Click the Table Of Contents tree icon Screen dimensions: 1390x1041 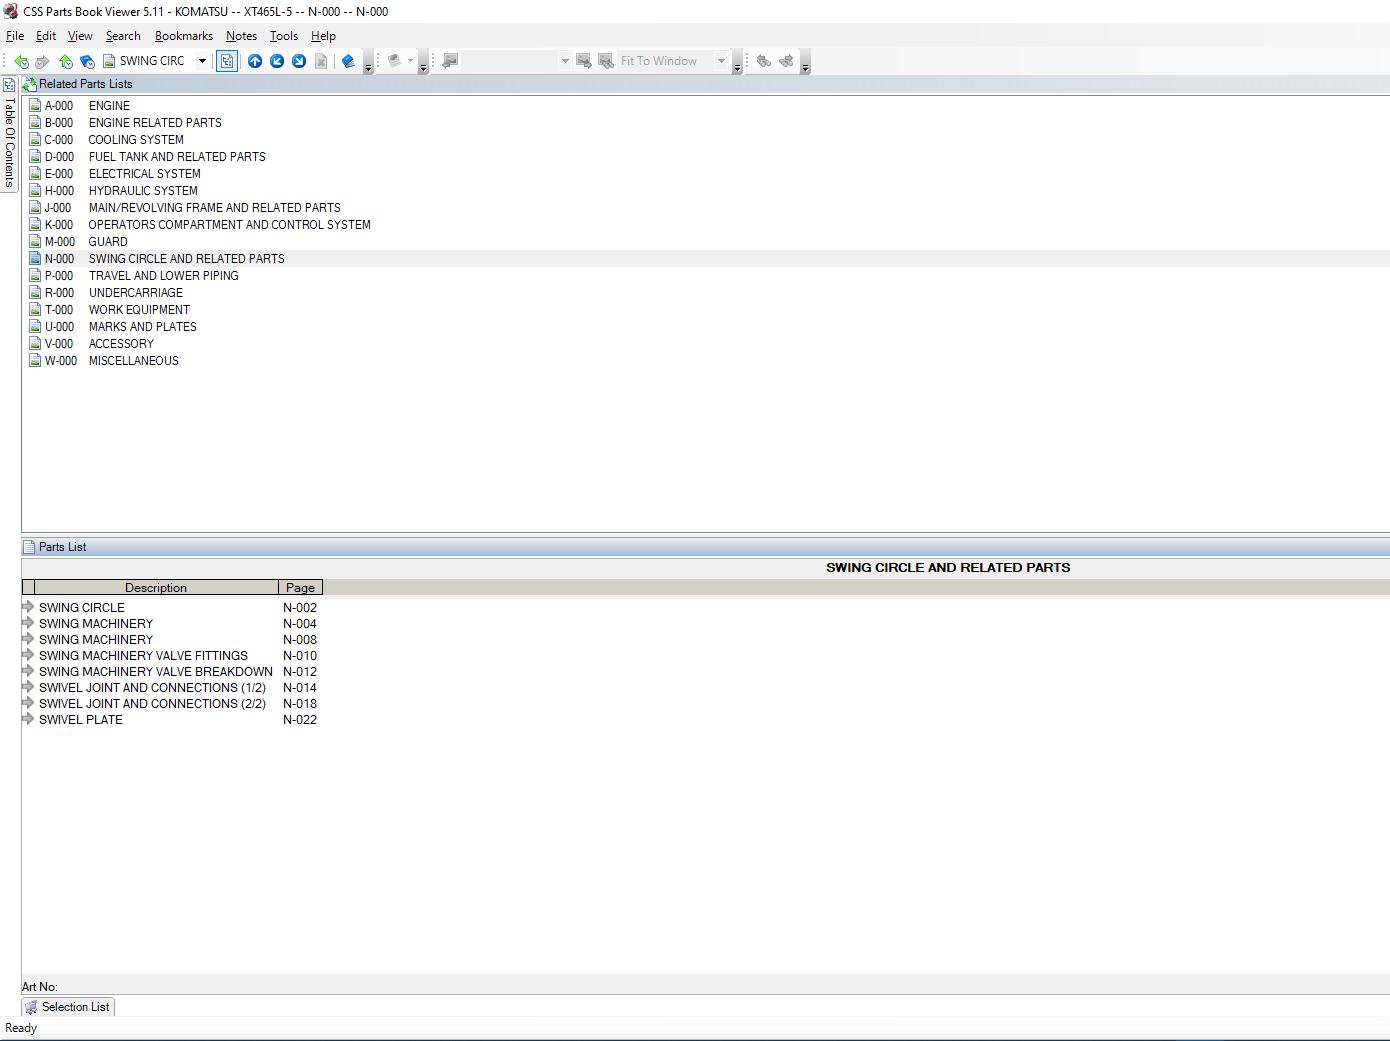coord(9,85)
